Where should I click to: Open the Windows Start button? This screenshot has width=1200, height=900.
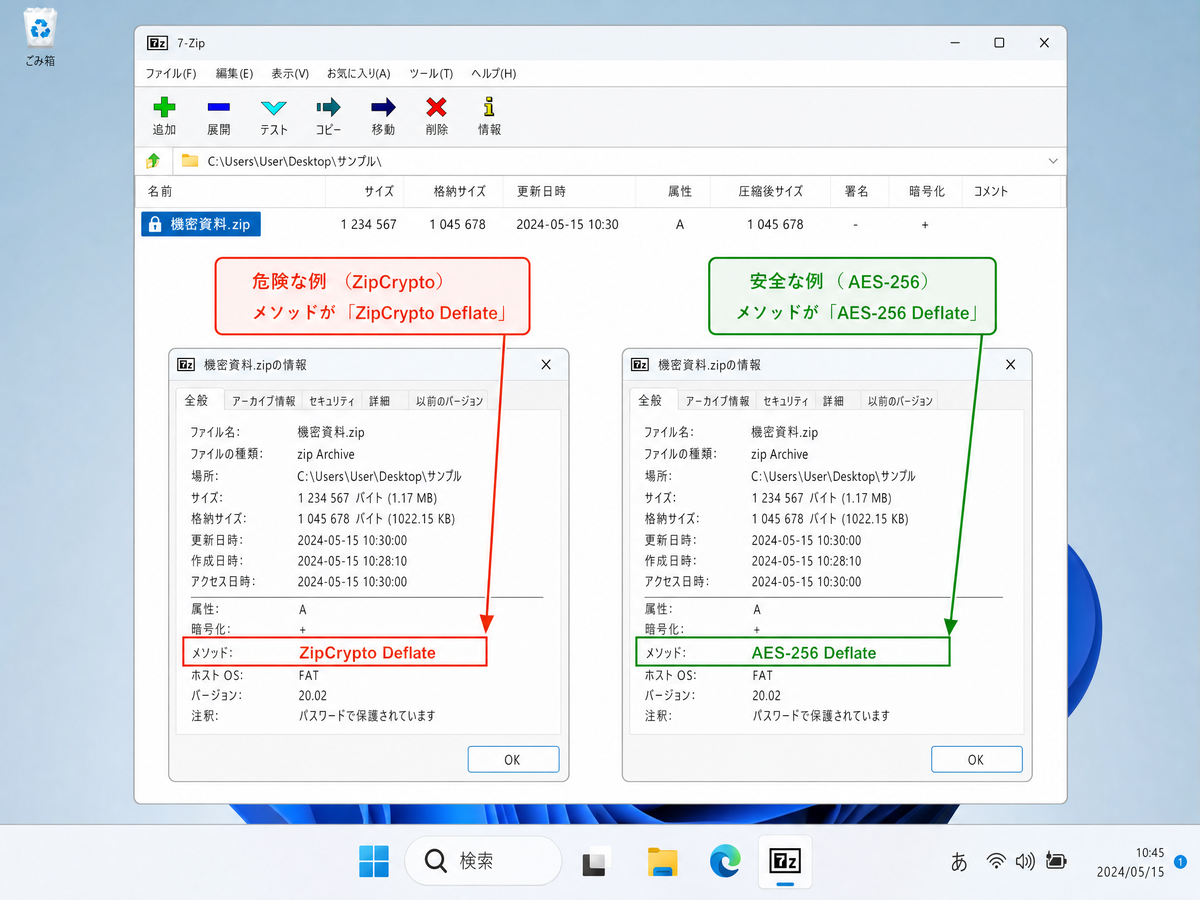[x=374, y=861]
